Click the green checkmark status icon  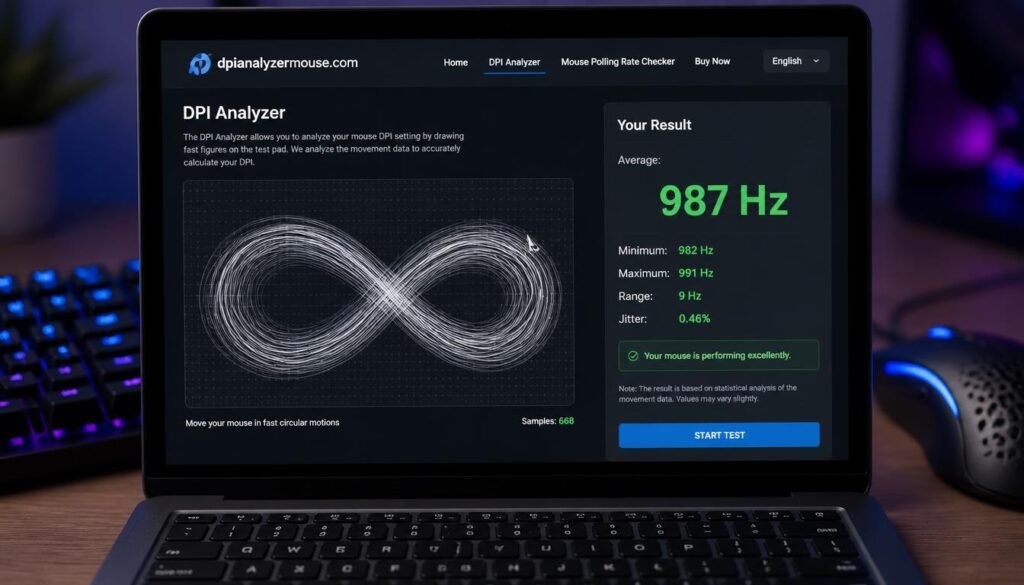[x=633, y=356]
